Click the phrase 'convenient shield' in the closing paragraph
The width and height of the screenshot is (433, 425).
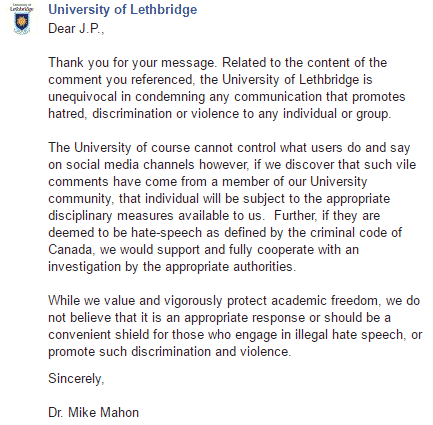pos(99,335)
